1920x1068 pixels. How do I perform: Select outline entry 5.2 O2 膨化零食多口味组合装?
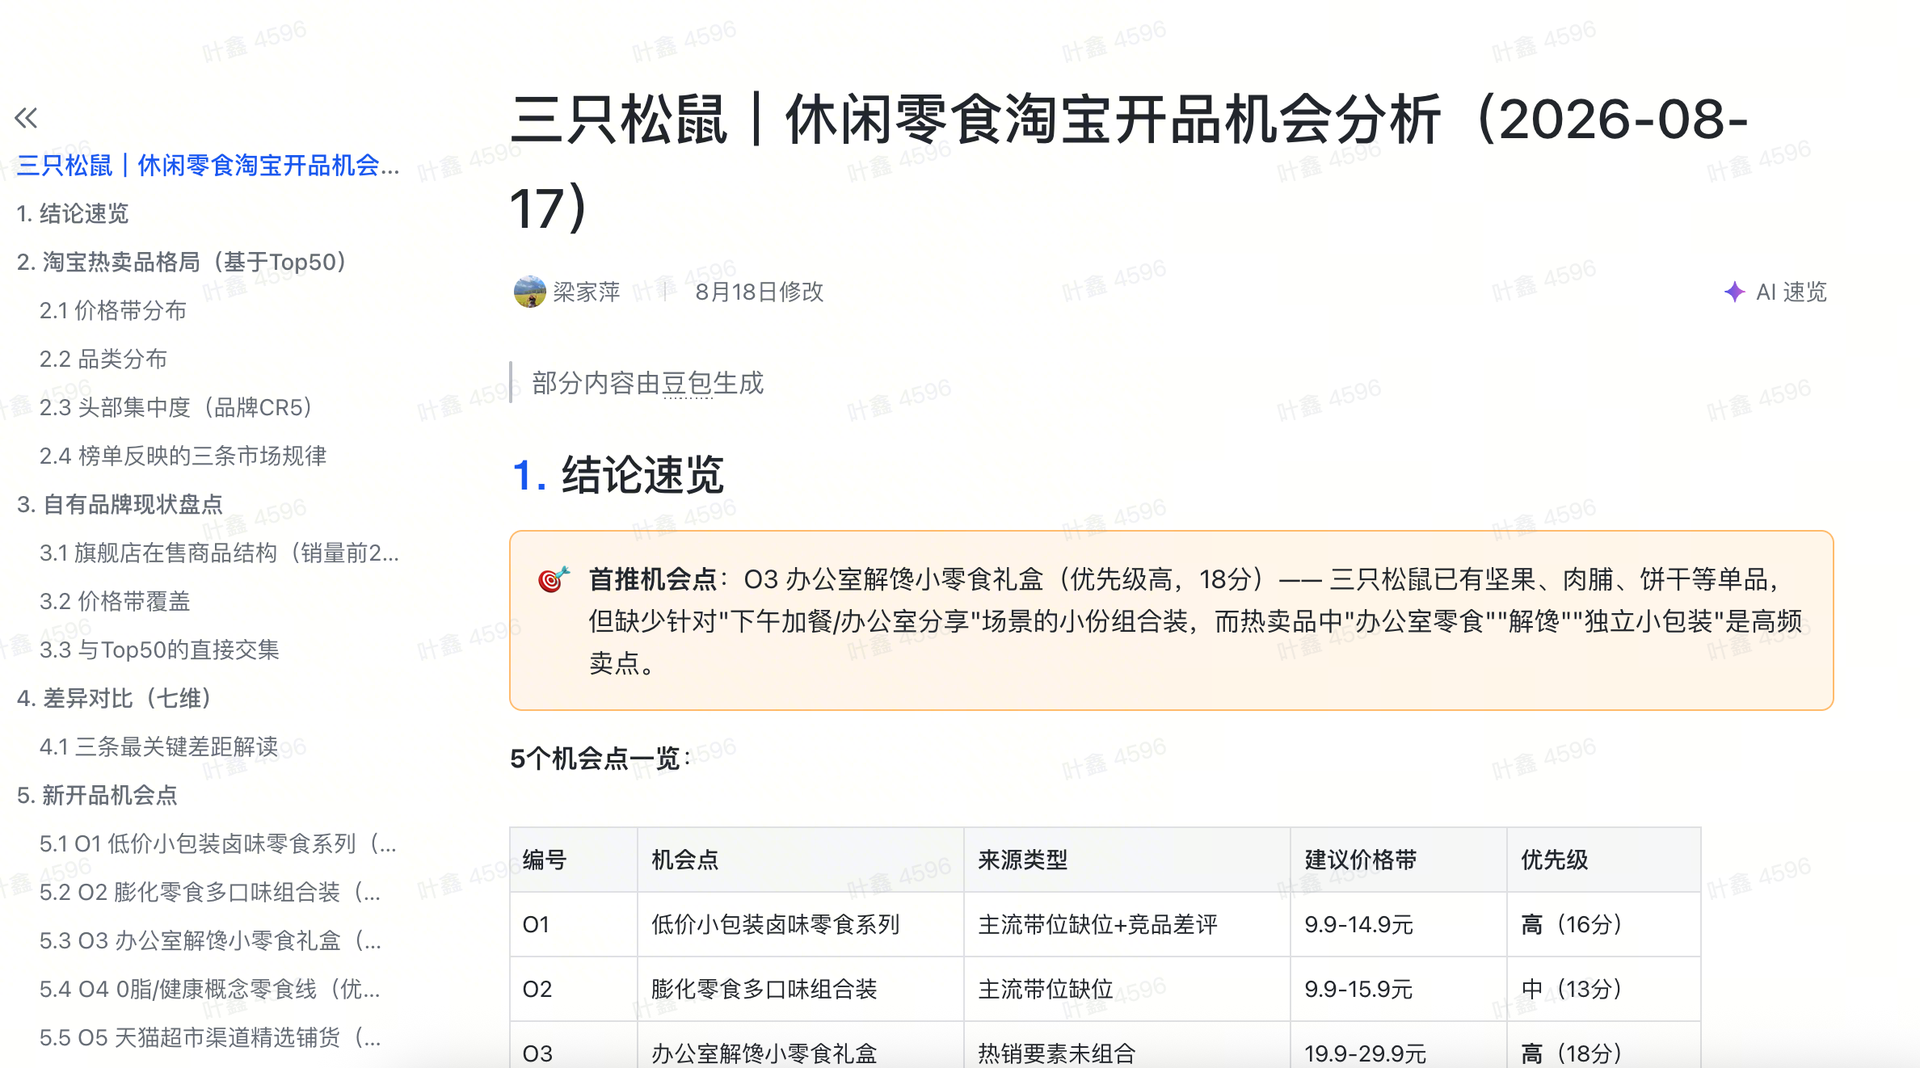pyautogui.click(x=210, y=893)
